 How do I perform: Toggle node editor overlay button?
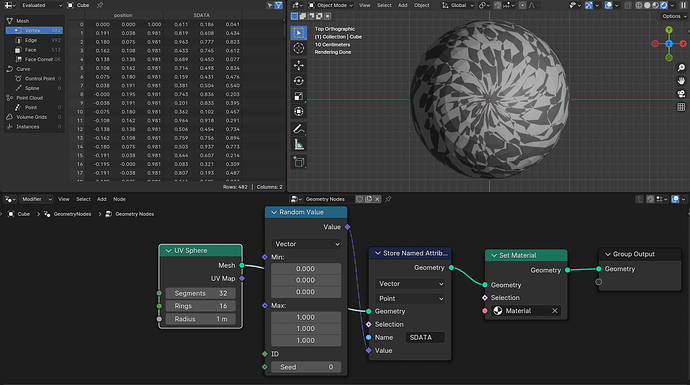click(675, 199)
